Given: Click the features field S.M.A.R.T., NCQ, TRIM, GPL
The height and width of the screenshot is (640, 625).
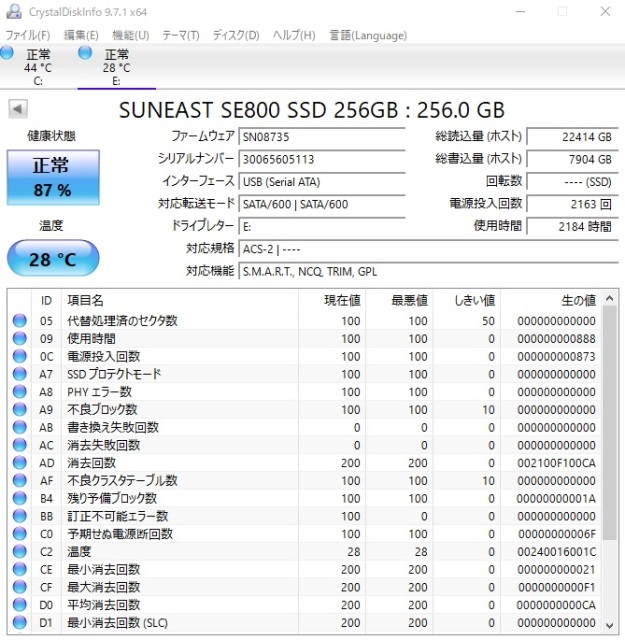Looking at the screenshot, I should tap(428, 271).
